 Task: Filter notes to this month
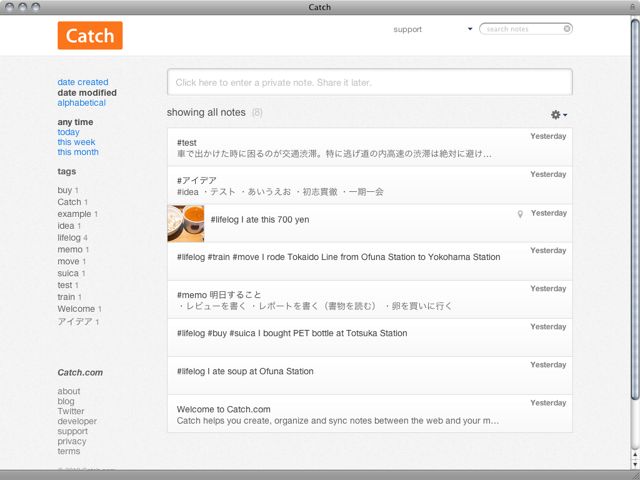tap(78, 152)
